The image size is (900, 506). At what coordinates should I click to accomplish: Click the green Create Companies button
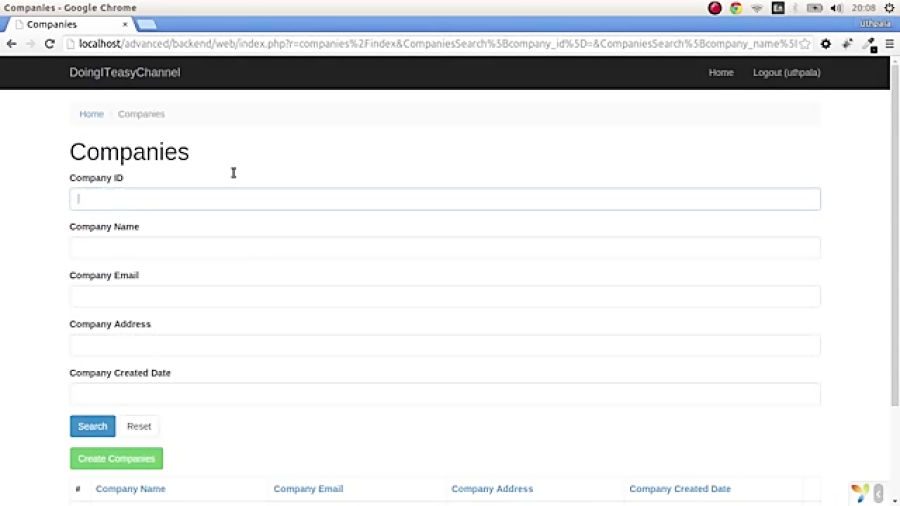(x=116, y=459)
